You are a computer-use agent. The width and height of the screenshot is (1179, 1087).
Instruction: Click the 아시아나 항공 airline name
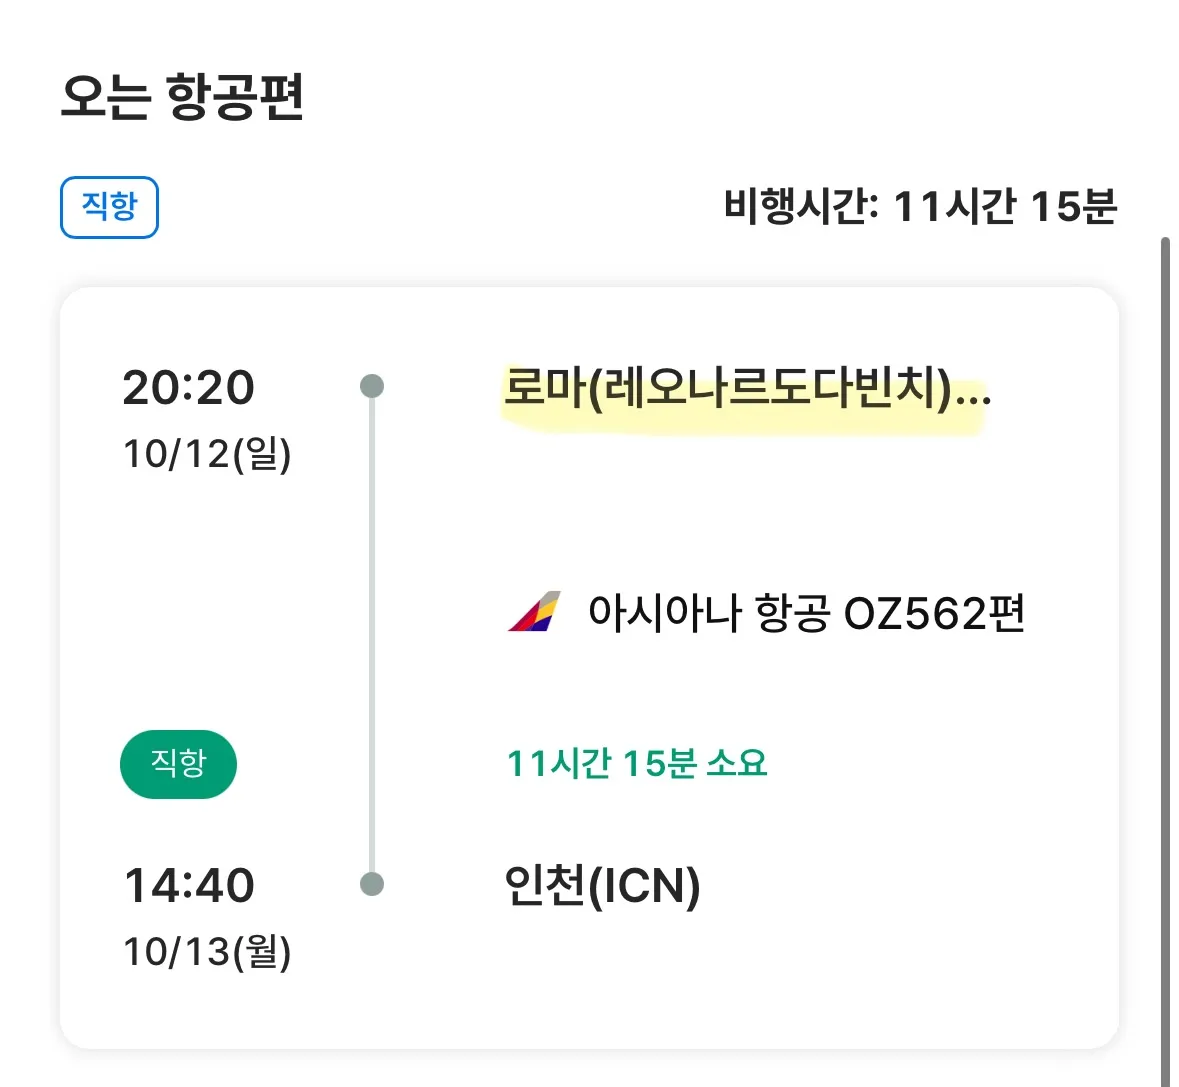pyautogui.click(x=709, y=613)
